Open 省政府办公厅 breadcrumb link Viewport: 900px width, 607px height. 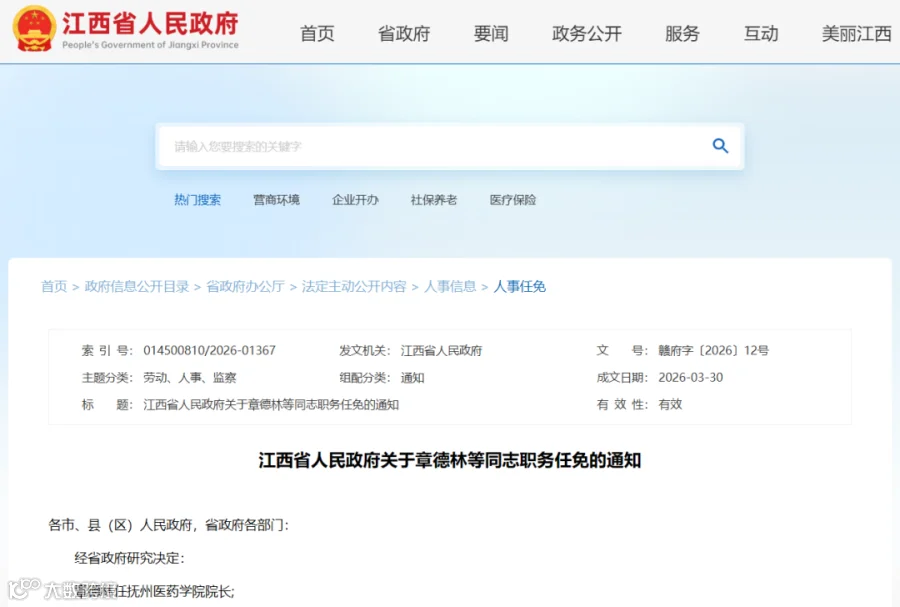245,286
